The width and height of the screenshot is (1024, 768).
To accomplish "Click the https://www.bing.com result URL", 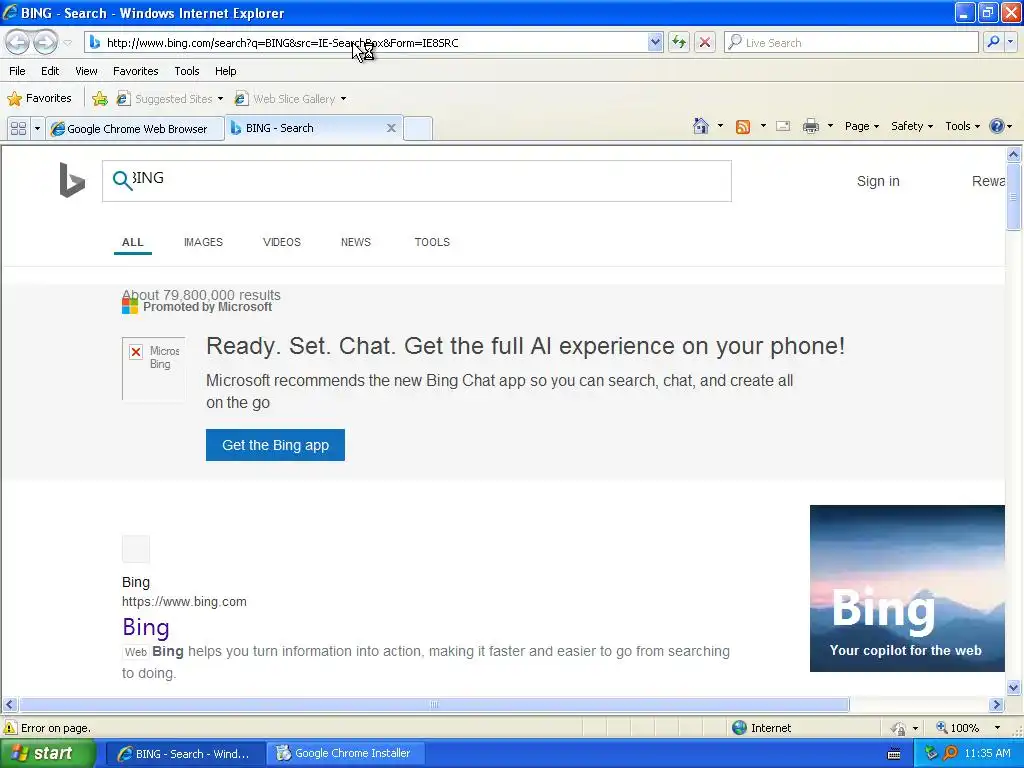I will click(x=184, y=601).
